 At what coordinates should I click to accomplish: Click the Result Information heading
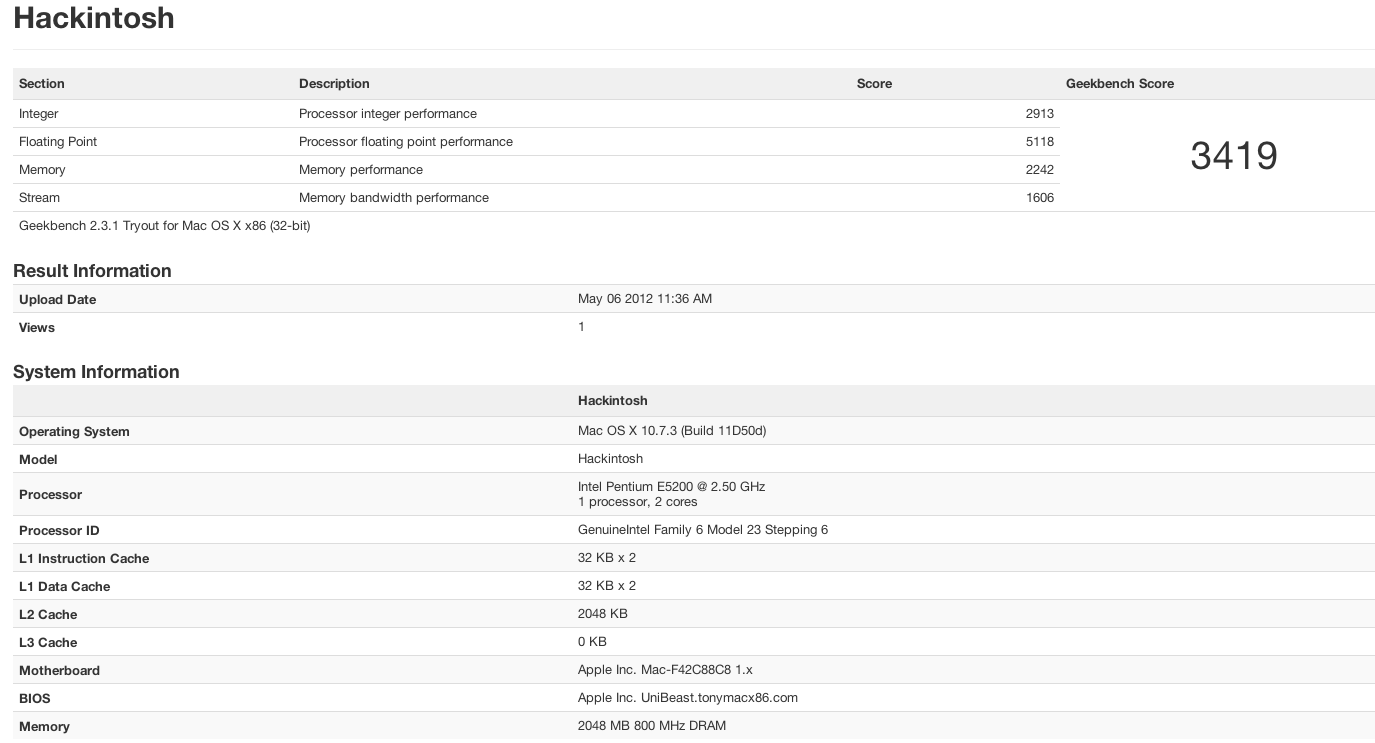point(92,271)
